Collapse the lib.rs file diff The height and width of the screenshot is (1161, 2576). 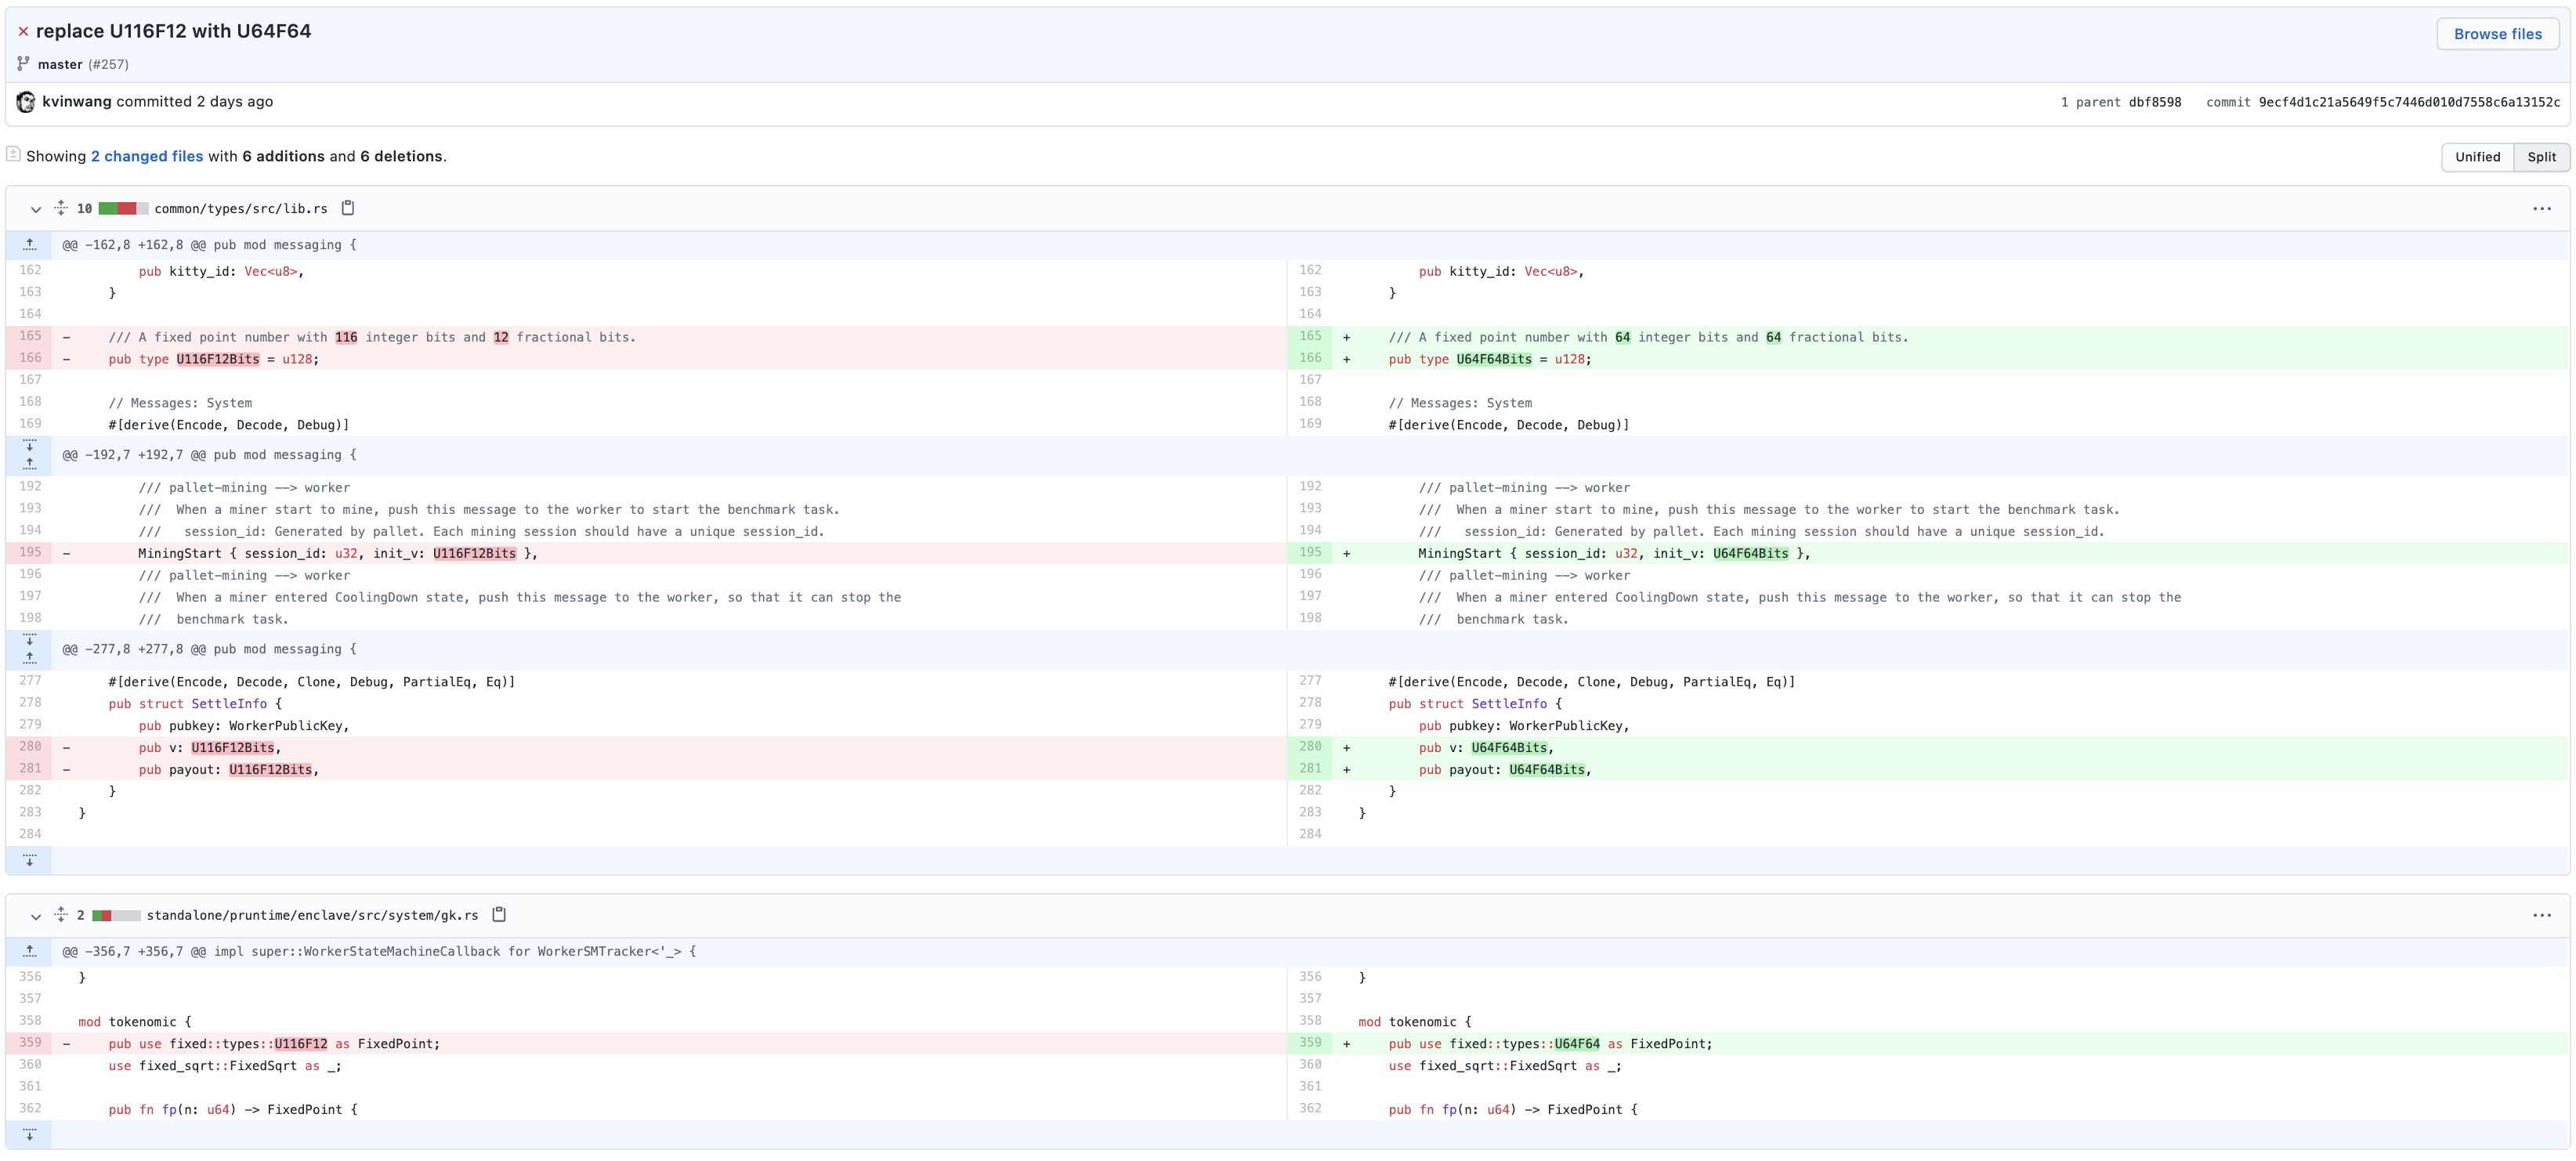(x=36, y=209)
